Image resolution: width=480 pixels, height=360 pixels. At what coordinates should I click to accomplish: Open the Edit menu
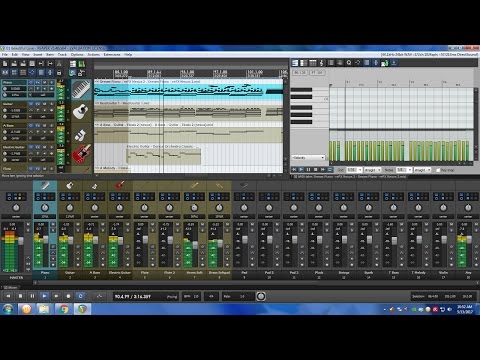(15, 54)
